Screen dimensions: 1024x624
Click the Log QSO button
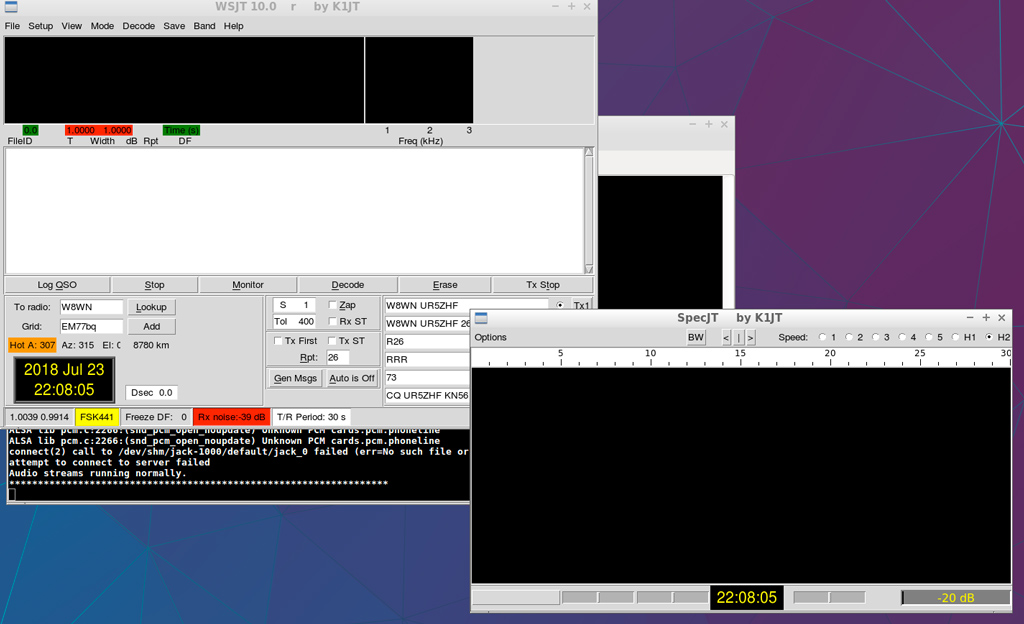pos(57,285)
